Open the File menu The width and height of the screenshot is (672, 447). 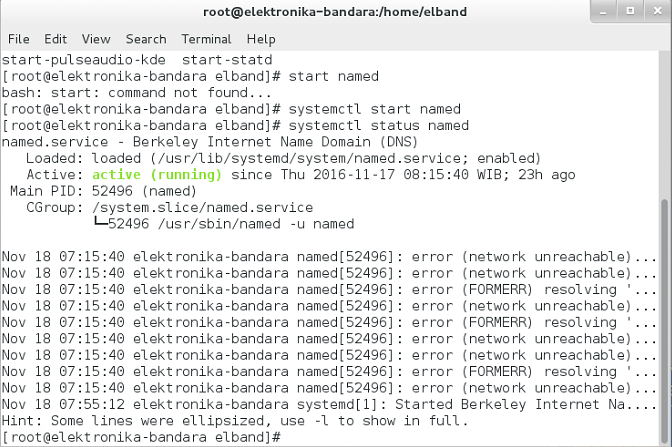click(x=19, y=39)
